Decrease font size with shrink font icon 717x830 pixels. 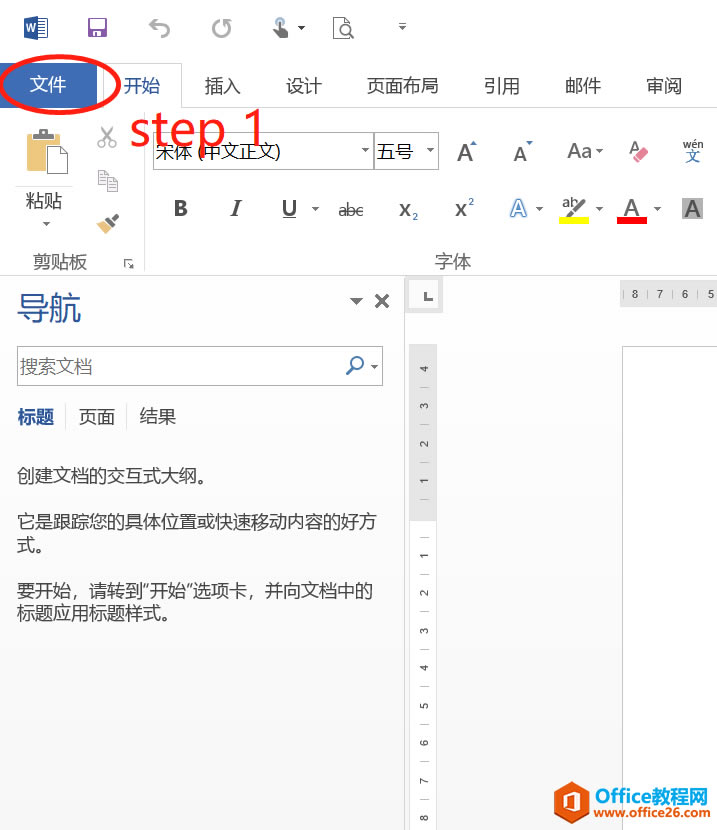[x=523, y=152]
